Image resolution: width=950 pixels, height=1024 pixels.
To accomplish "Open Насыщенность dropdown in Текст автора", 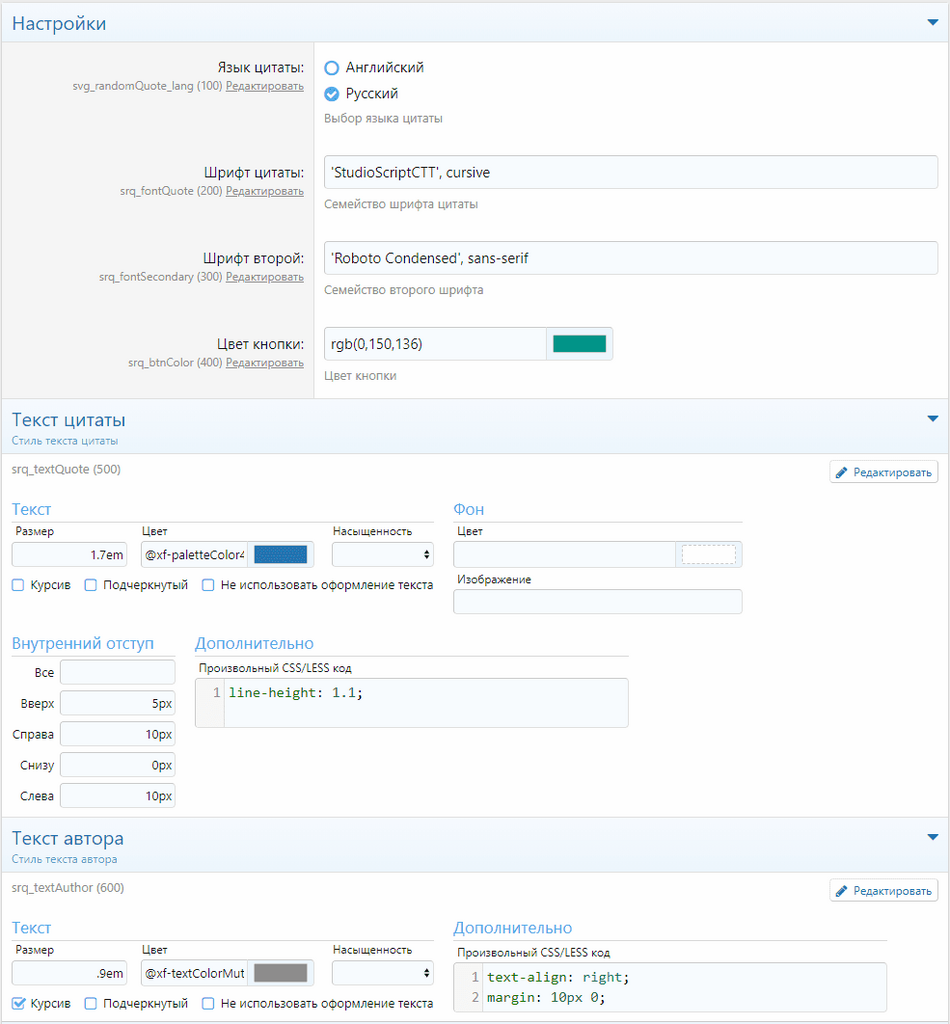I will tap(382, 973).
